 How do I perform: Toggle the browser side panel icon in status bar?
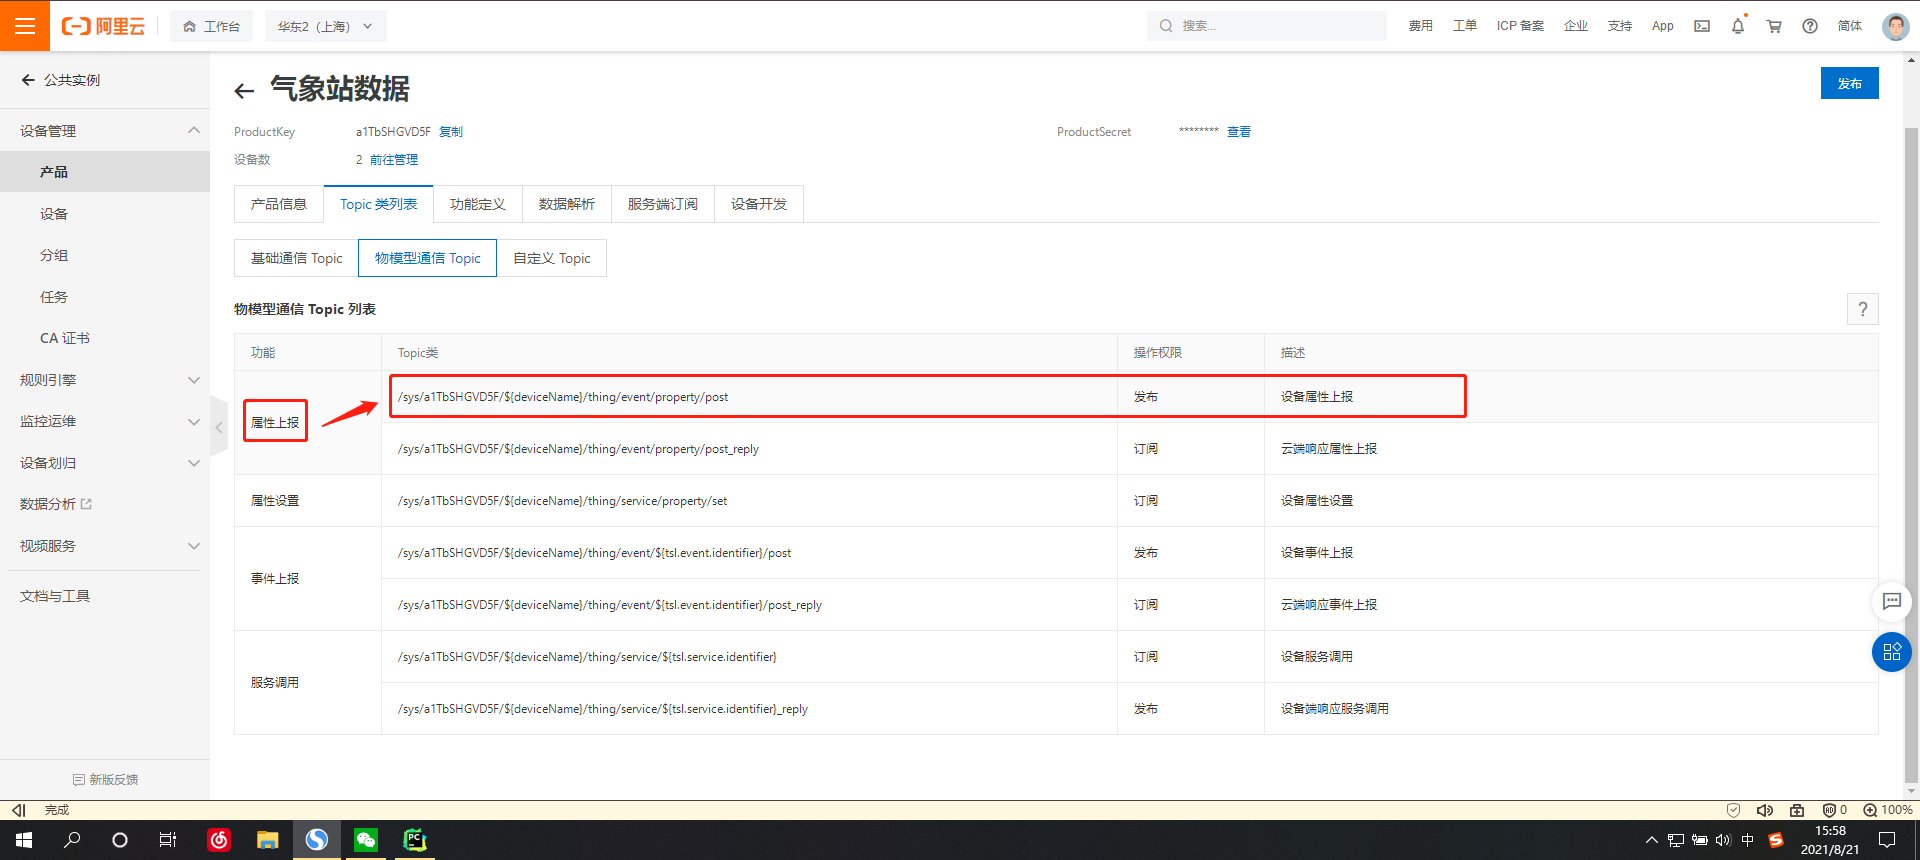(18, 810)
